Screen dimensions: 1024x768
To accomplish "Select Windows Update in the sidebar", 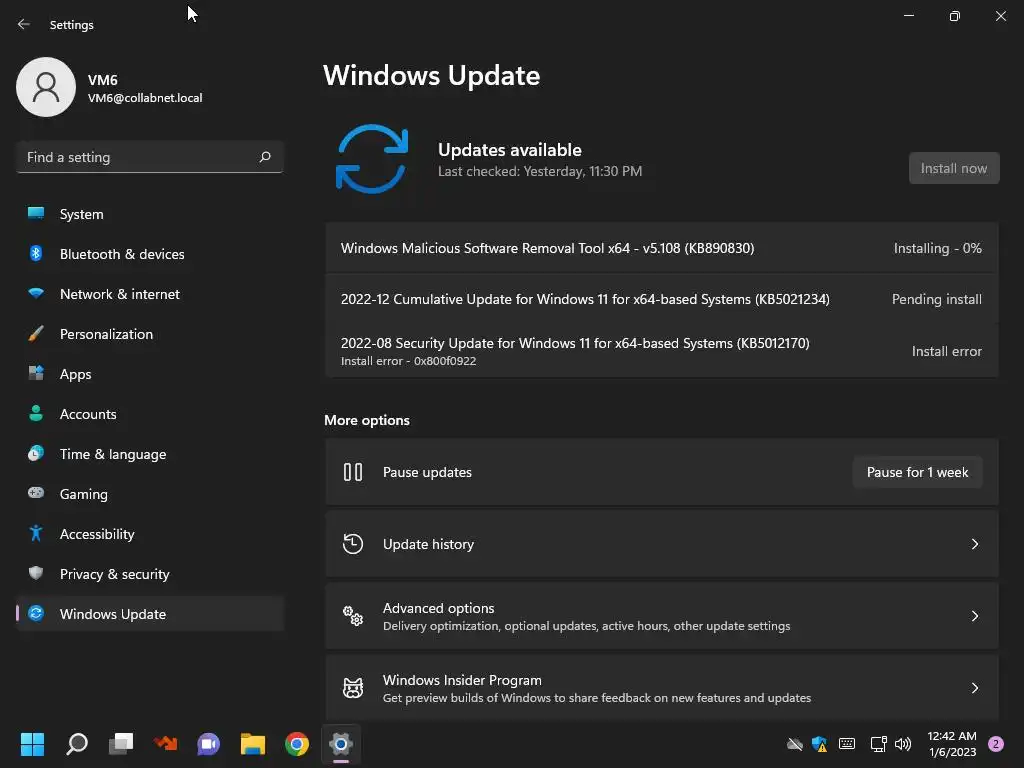I will [150, 614].
